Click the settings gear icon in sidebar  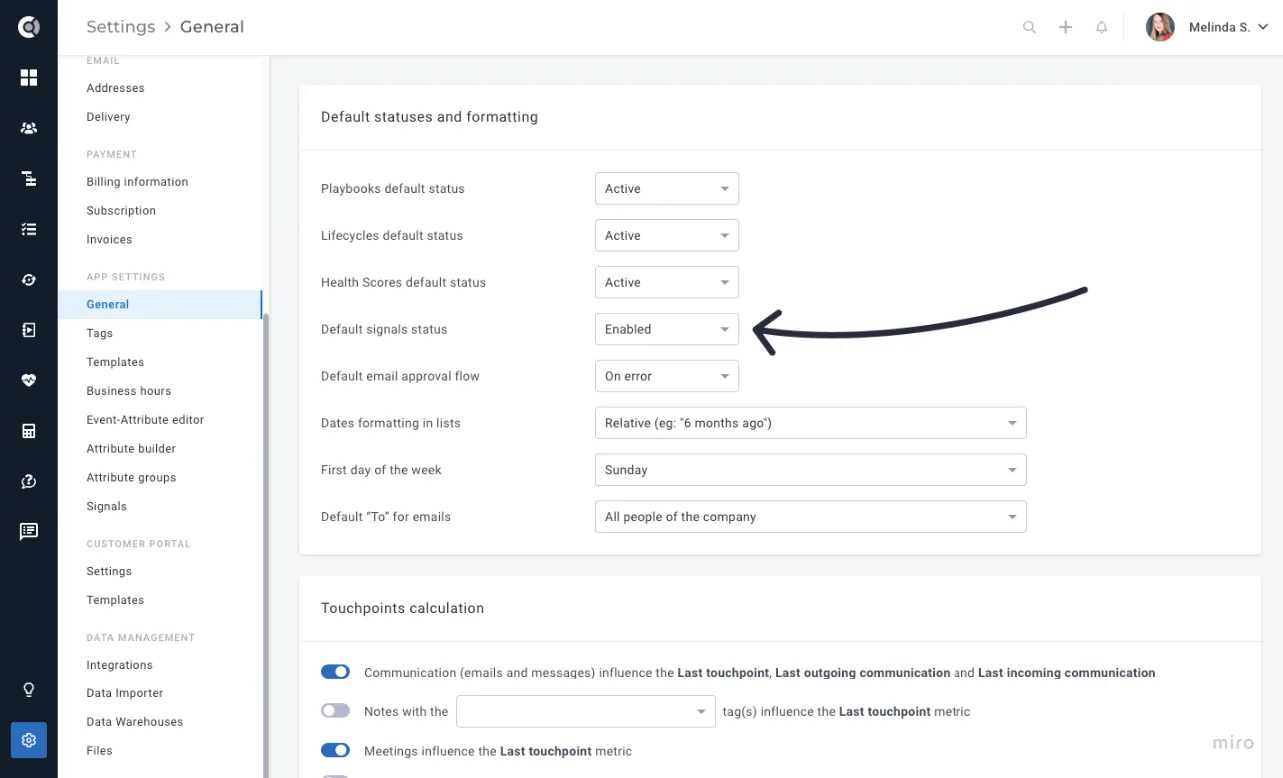29,740
